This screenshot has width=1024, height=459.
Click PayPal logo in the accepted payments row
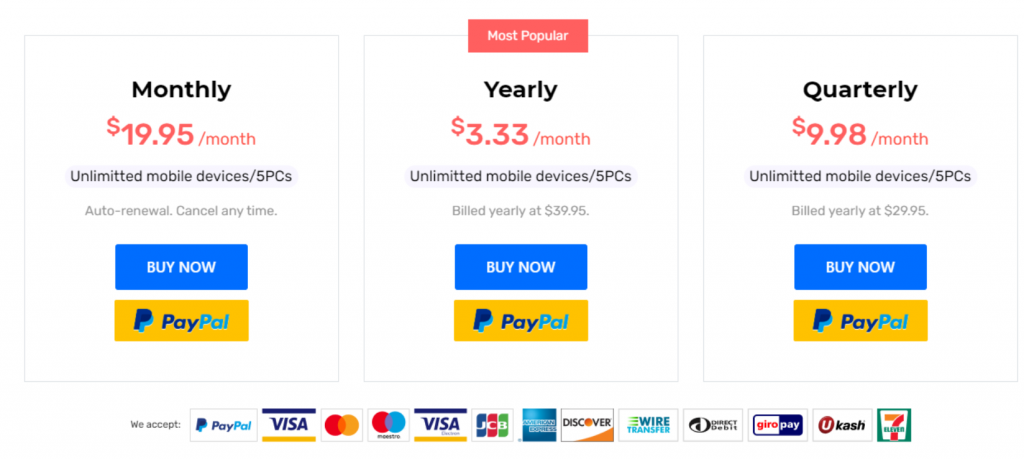click(x=224, y=425)
